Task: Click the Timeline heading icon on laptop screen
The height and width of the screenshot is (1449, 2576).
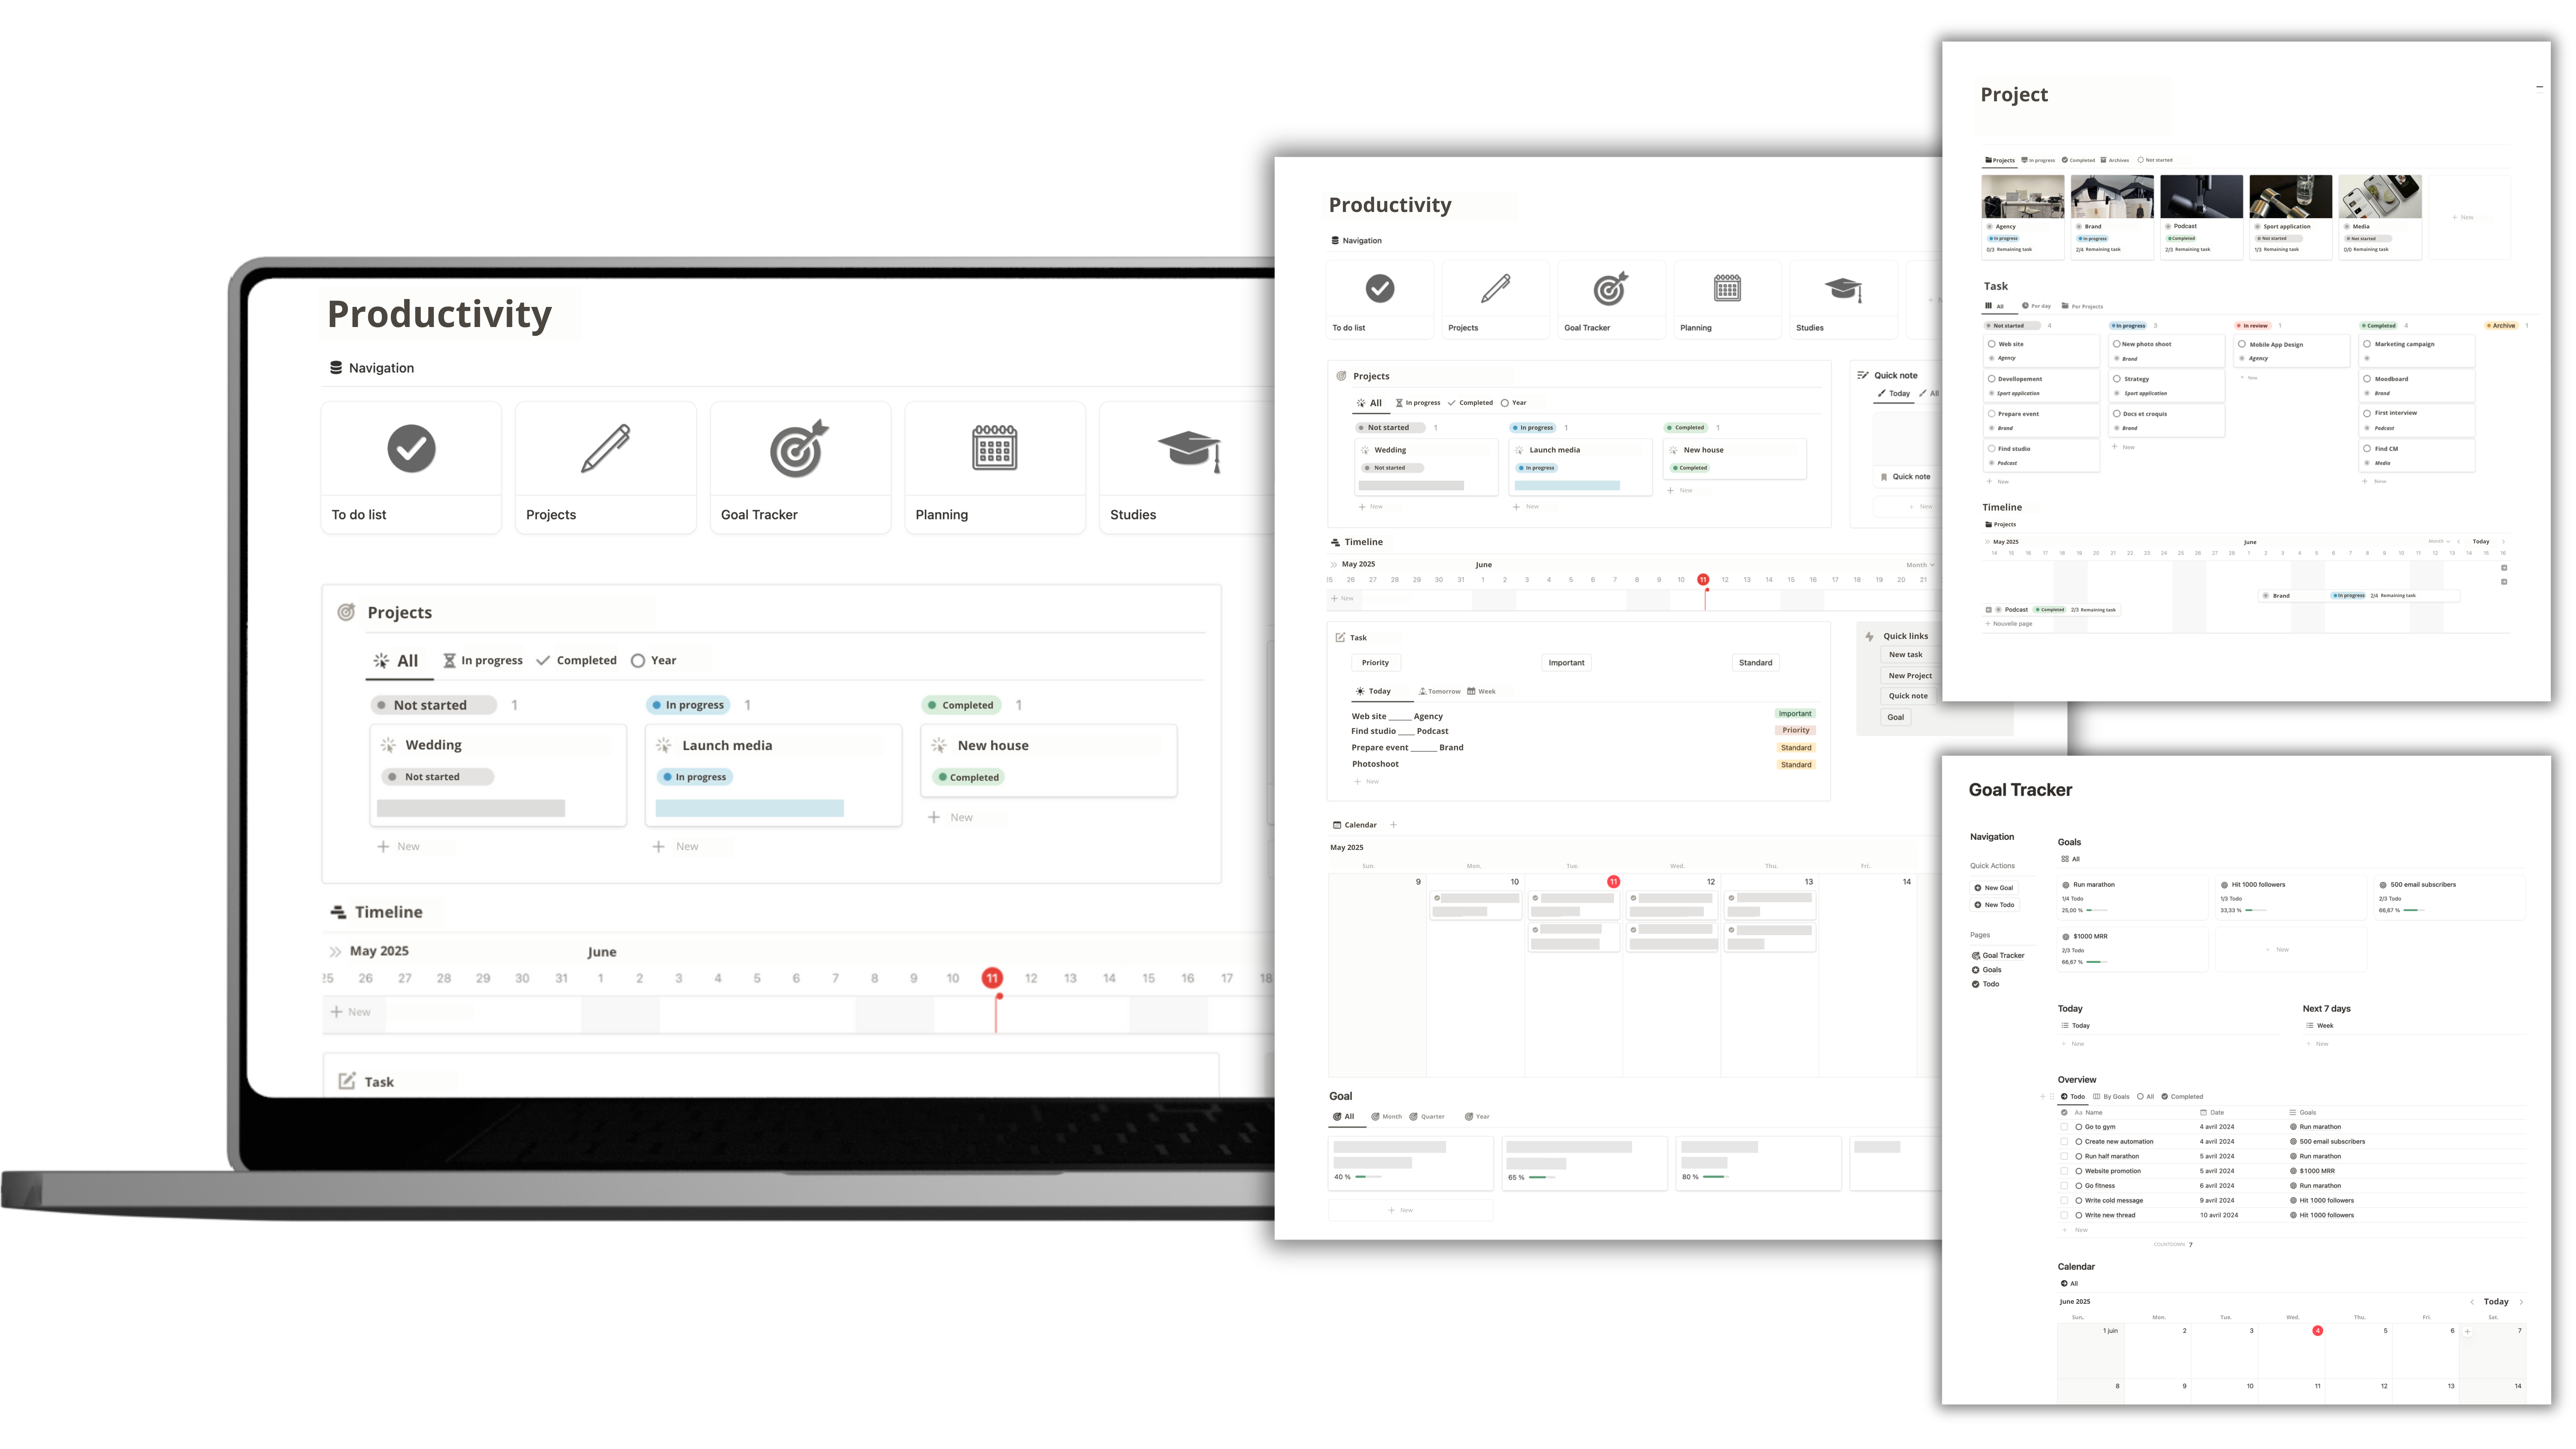Action: click(339, 912)
